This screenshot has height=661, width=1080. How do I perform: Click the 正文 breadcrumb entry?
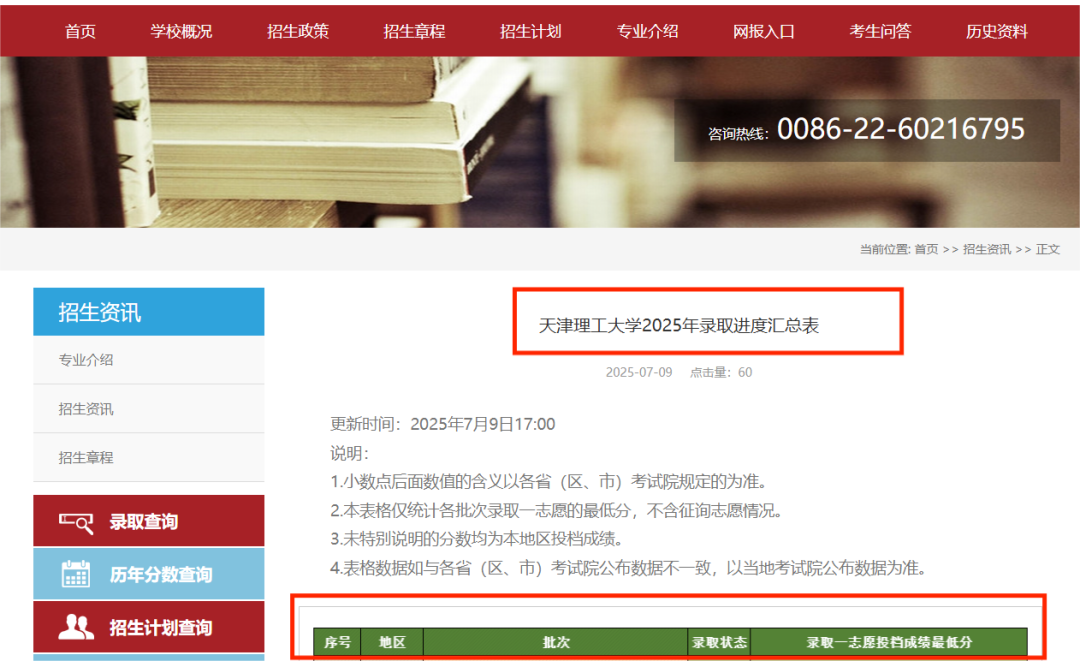coord(1047,249)
